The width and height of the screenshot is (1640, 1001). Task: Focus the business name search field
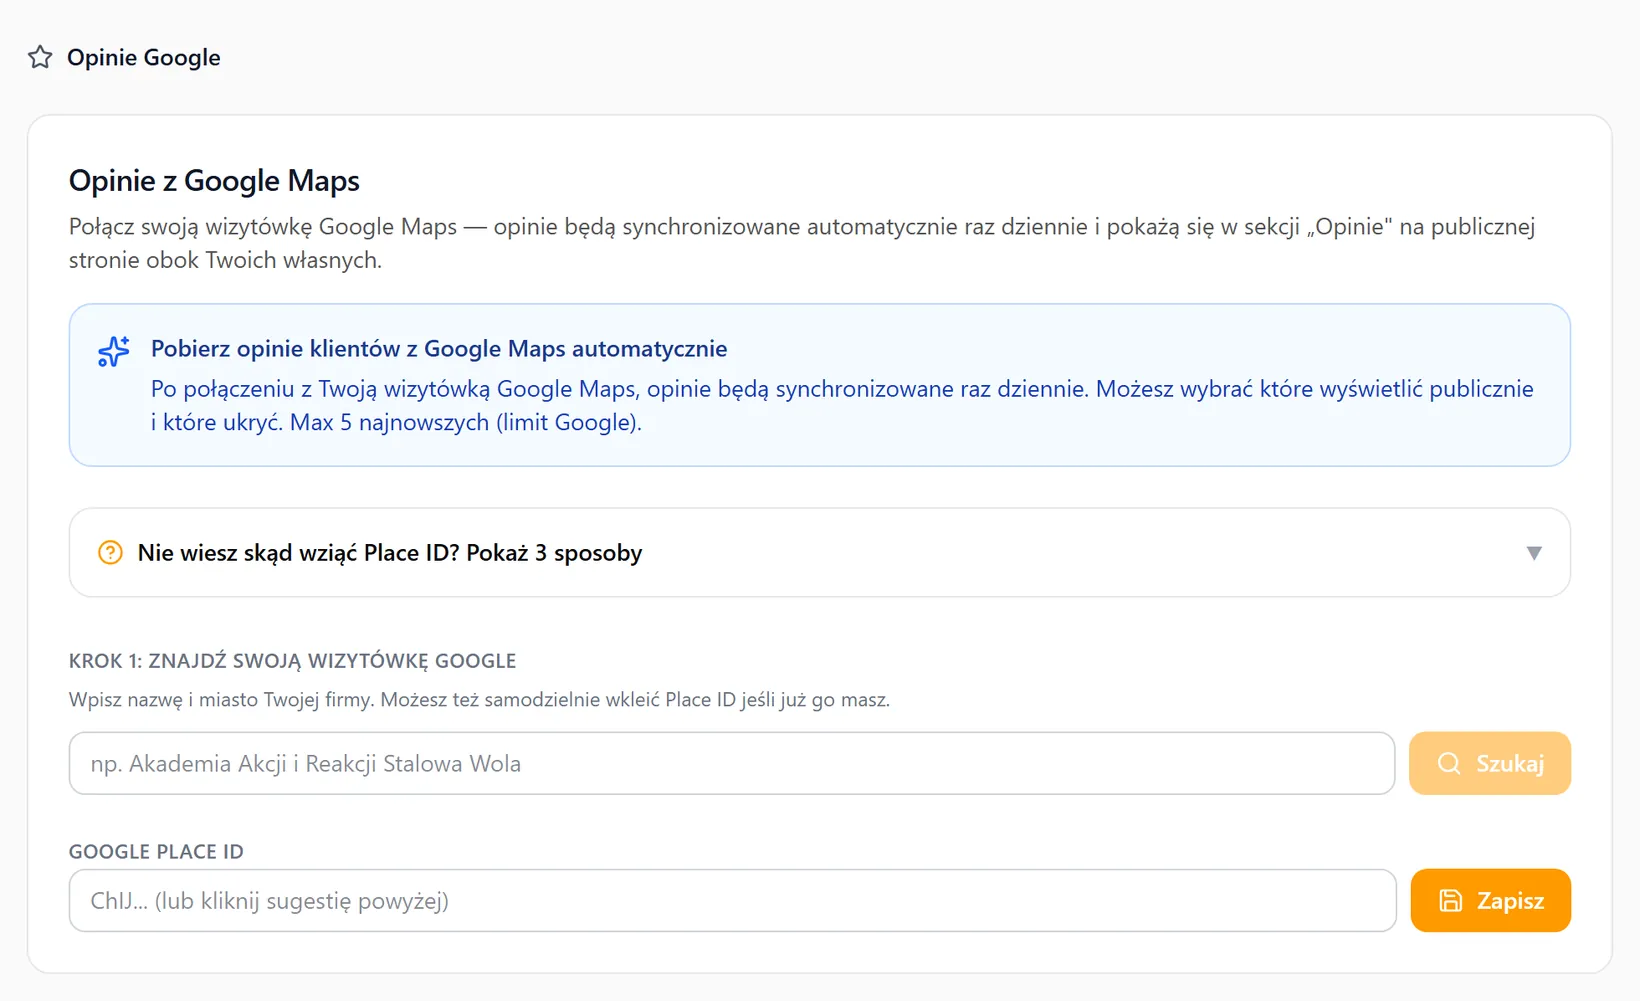[x=732, y=763]
